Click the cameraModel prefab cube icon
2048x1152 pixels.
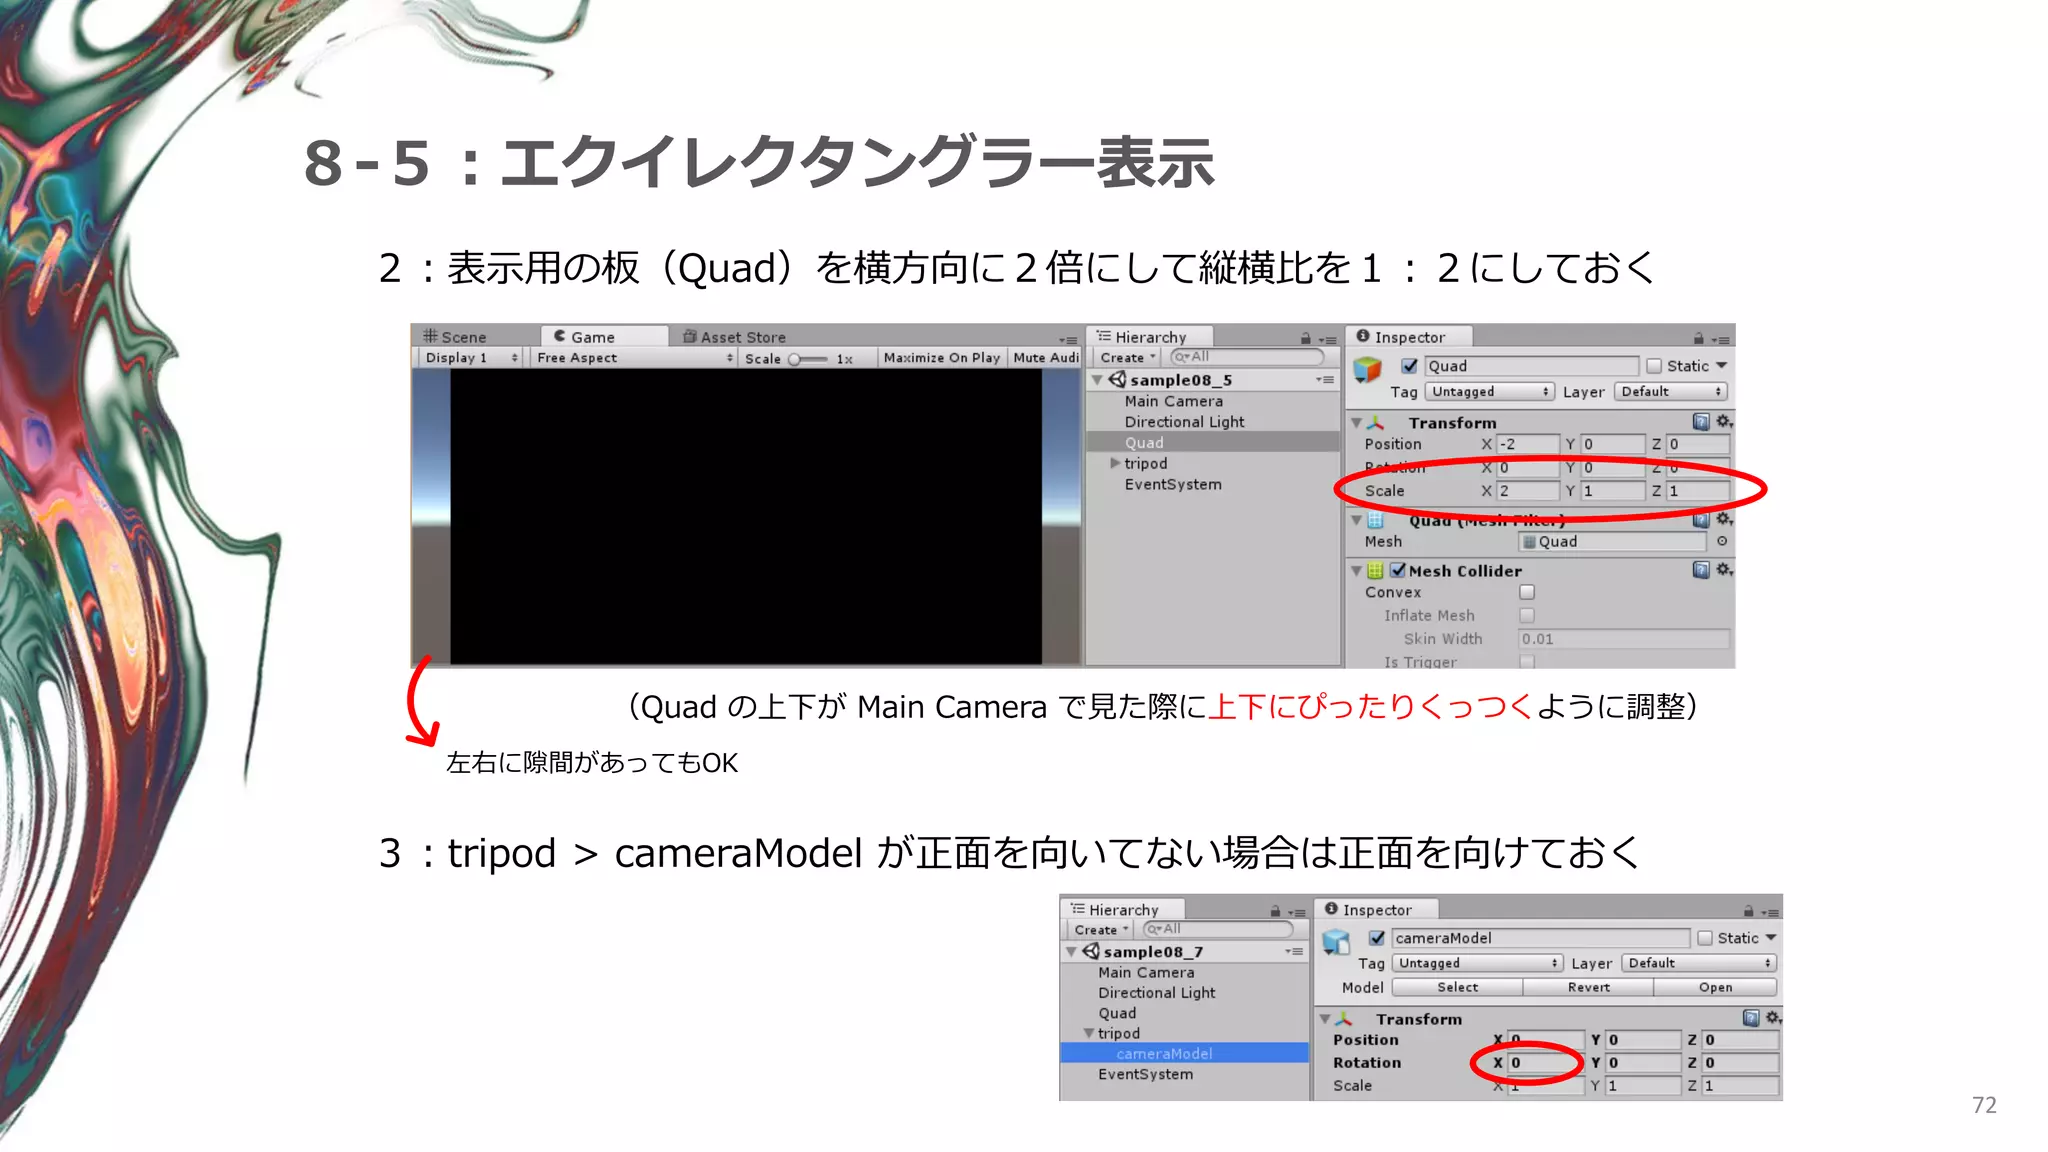pyautogui.click(x=1336, y=942)
